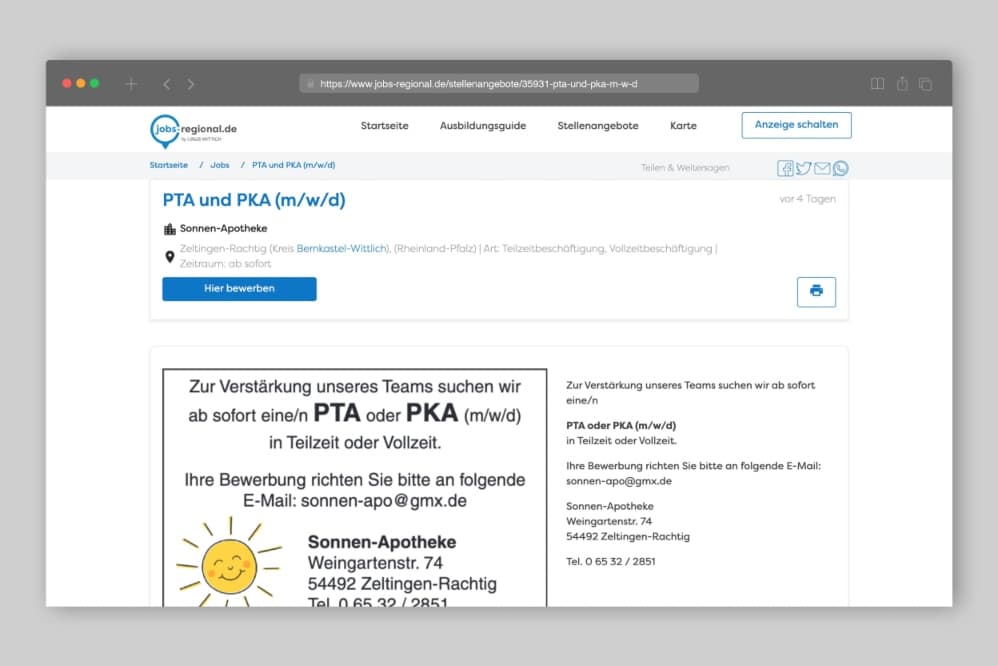Print the job posting
The image size is (998, 666).
coord(816,292)
